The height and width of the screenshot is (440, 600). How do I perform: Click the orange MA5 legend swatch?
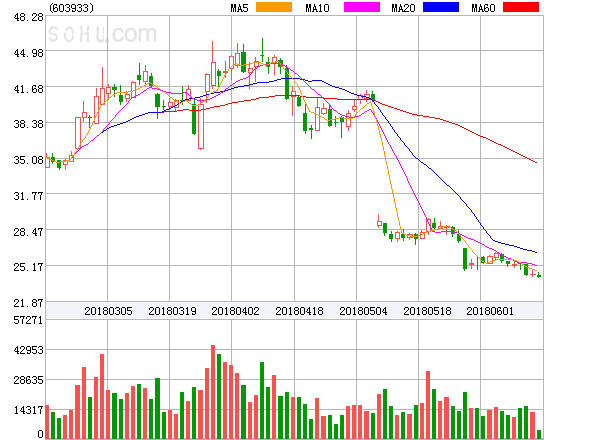[274, 7]
